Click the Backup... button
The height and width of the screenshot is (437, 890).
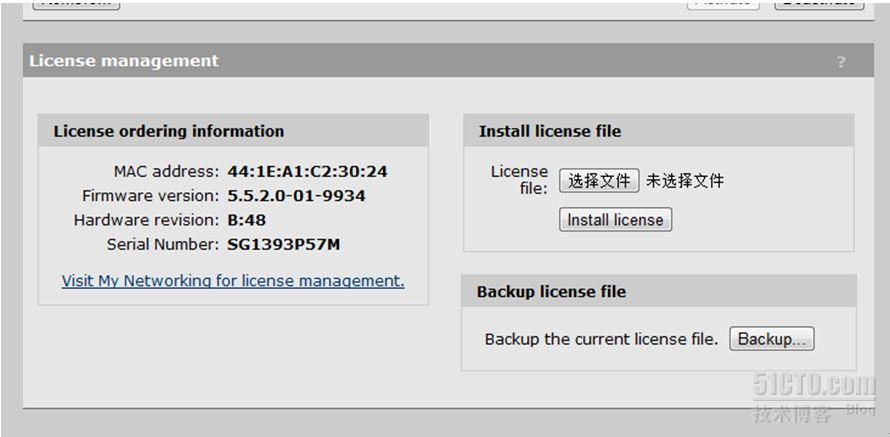tap(772, 339)
